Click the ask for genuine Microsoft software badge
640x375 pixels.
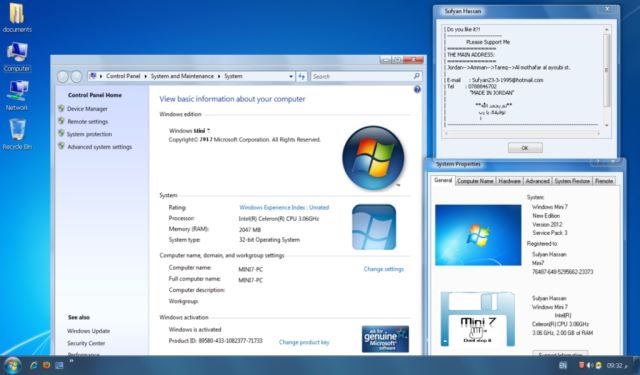pos(385,339)
